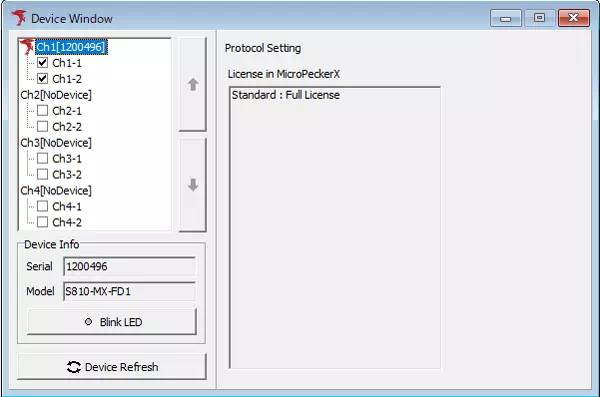Click the Serial field showing 1200496
This screenshot has height=397, width=600.
tap(129, 266)
